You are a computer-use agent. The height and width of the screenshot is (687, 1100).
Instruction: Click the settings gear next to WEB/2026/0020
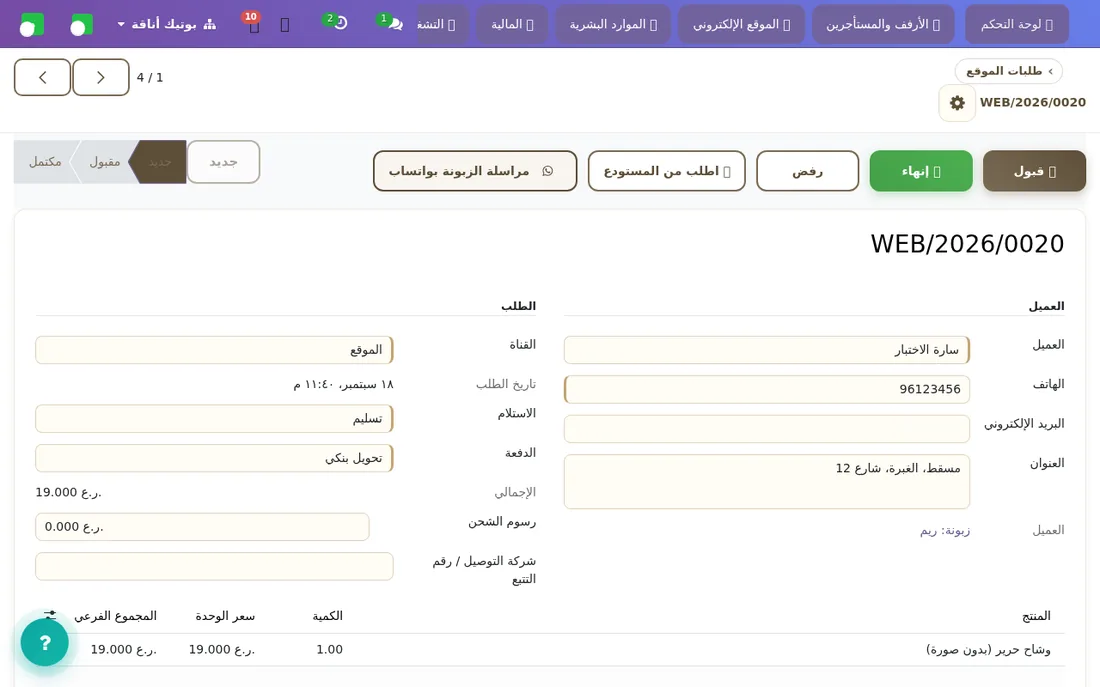(957, 103)
